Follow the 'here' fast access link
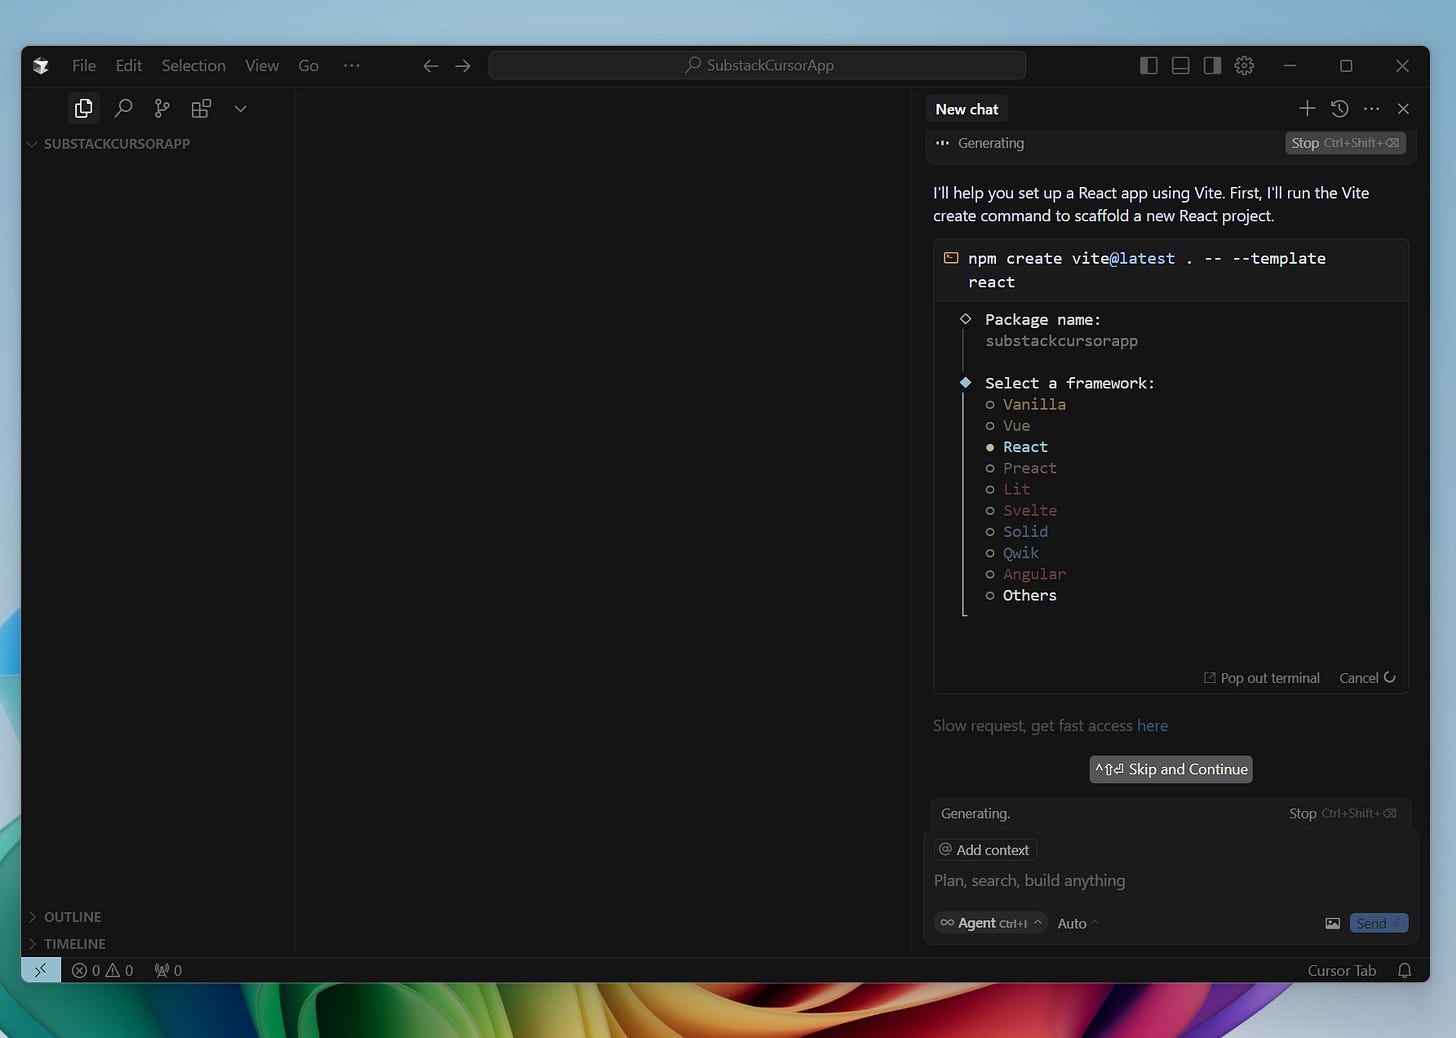This screenshot has height=1038, width=1456. [1152, 726]
